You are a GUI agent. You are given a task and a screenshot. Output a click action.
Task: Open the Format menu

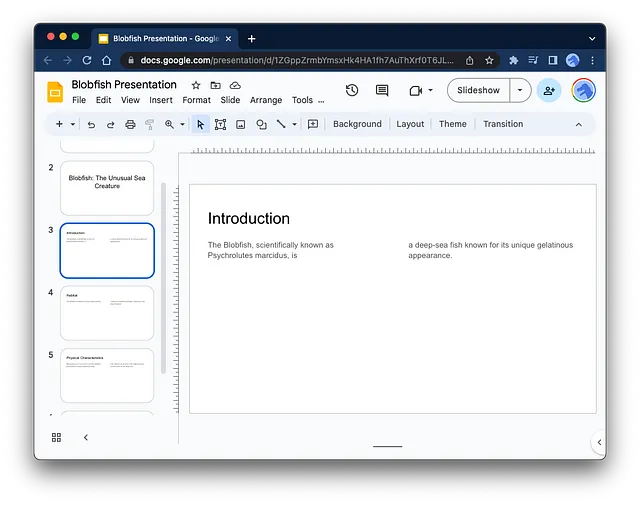[x=196, y=100]
